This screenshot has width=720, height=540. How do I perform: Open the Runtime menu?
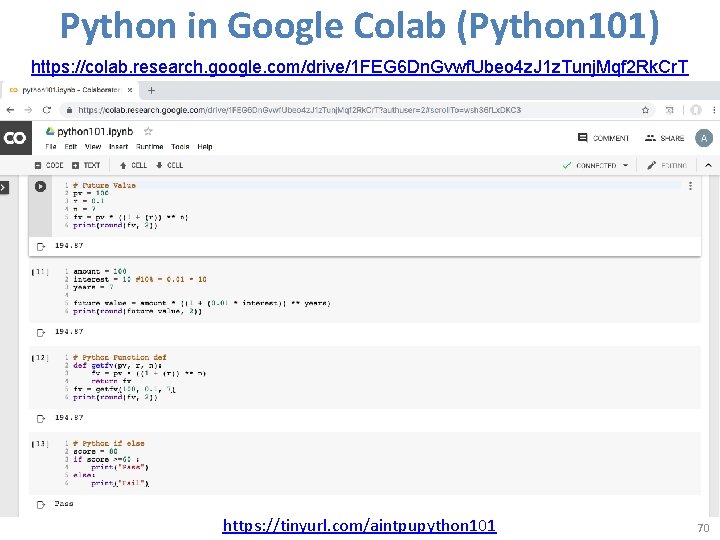[x=150, y=146]
